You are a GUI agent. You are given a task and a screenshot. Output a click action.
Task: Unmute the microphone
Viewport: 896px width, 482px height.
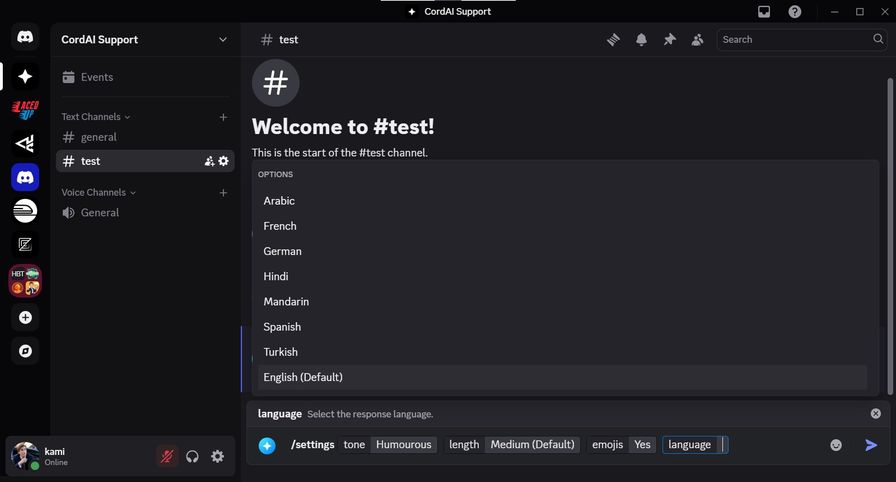(x=167, y=456)
